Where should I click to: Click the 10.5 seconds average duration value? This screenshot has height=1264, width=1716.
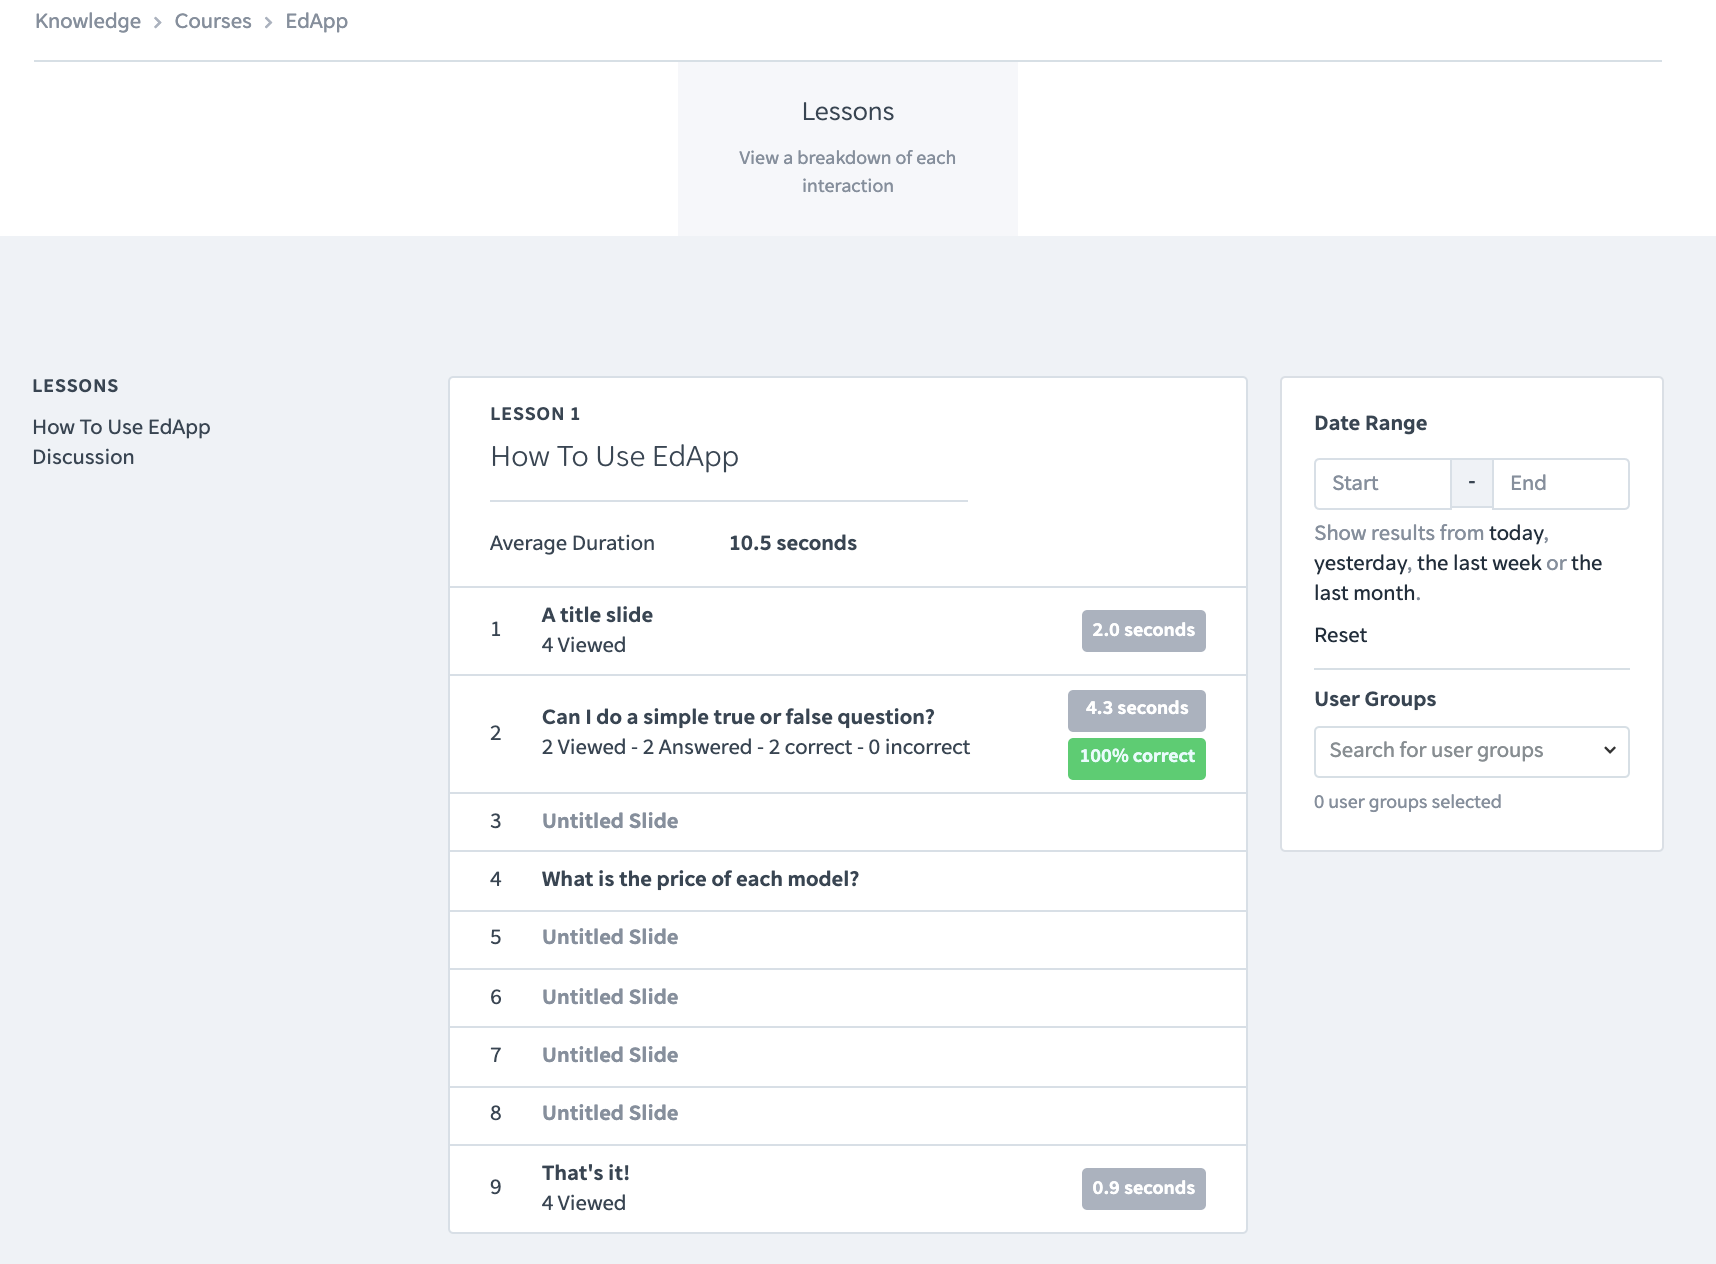(793, 543)
